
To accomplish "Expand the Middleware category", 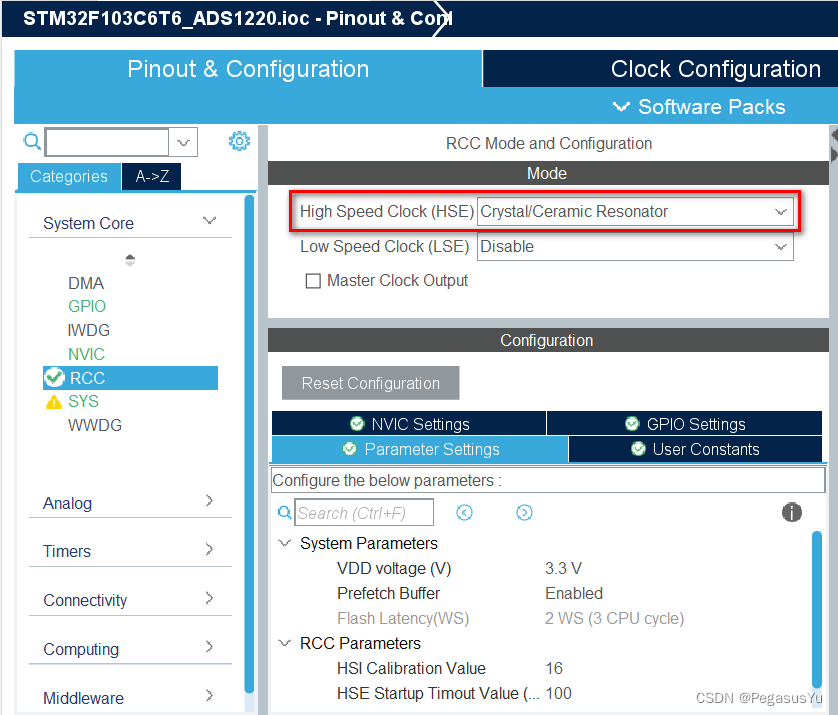I will 210,696.
